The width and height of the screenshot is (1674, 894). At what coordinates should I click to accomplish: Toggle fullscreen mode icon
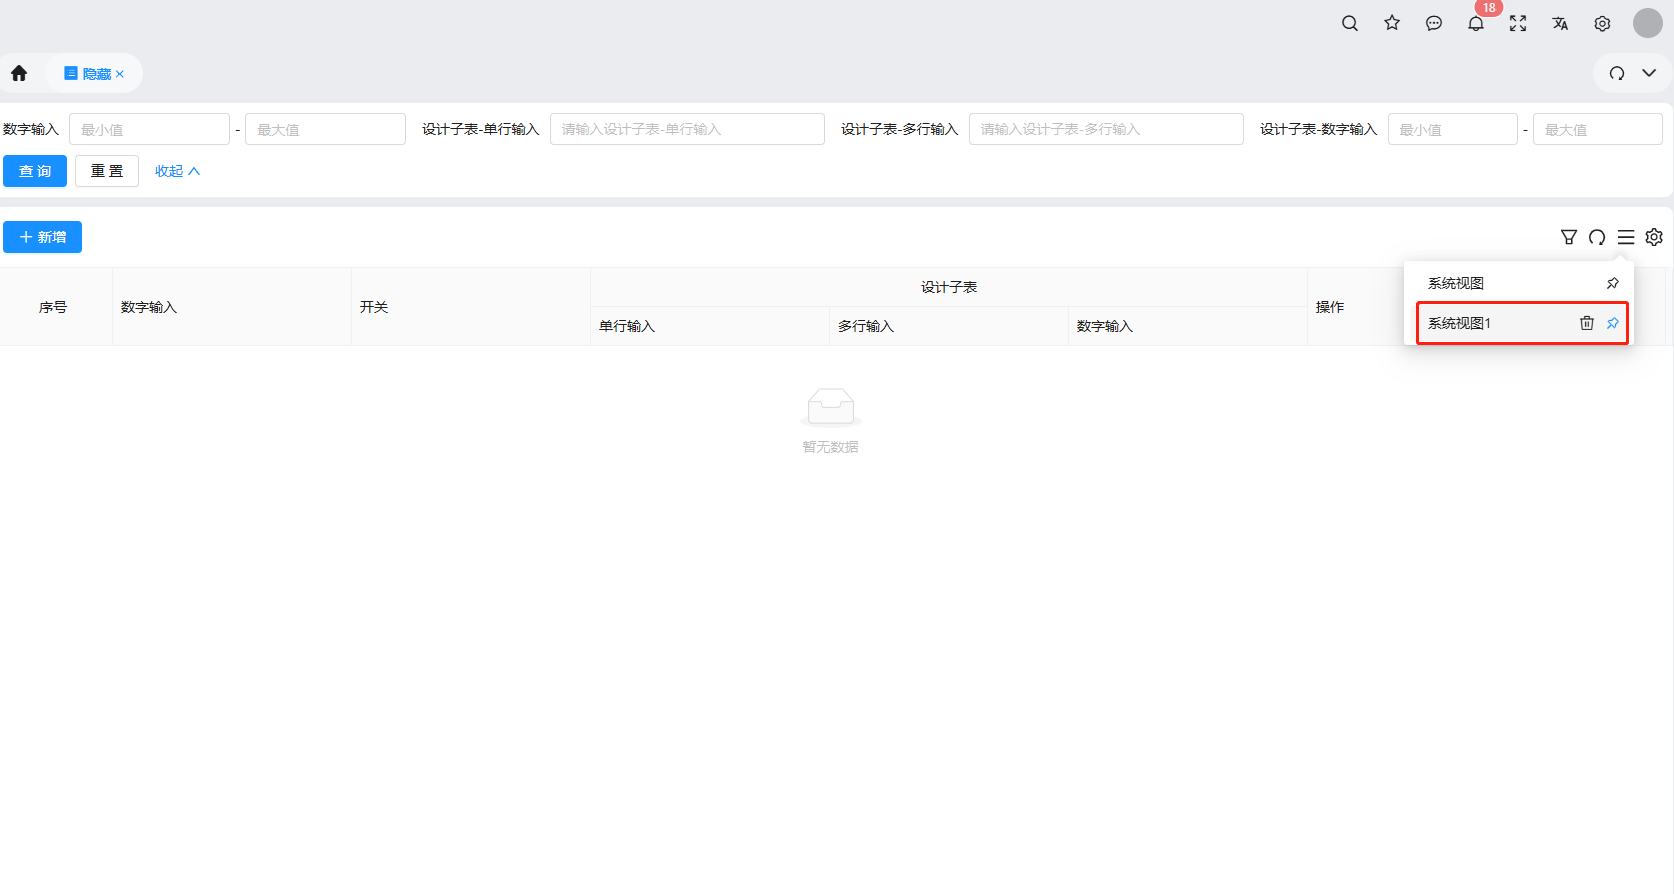(1518, 23)
